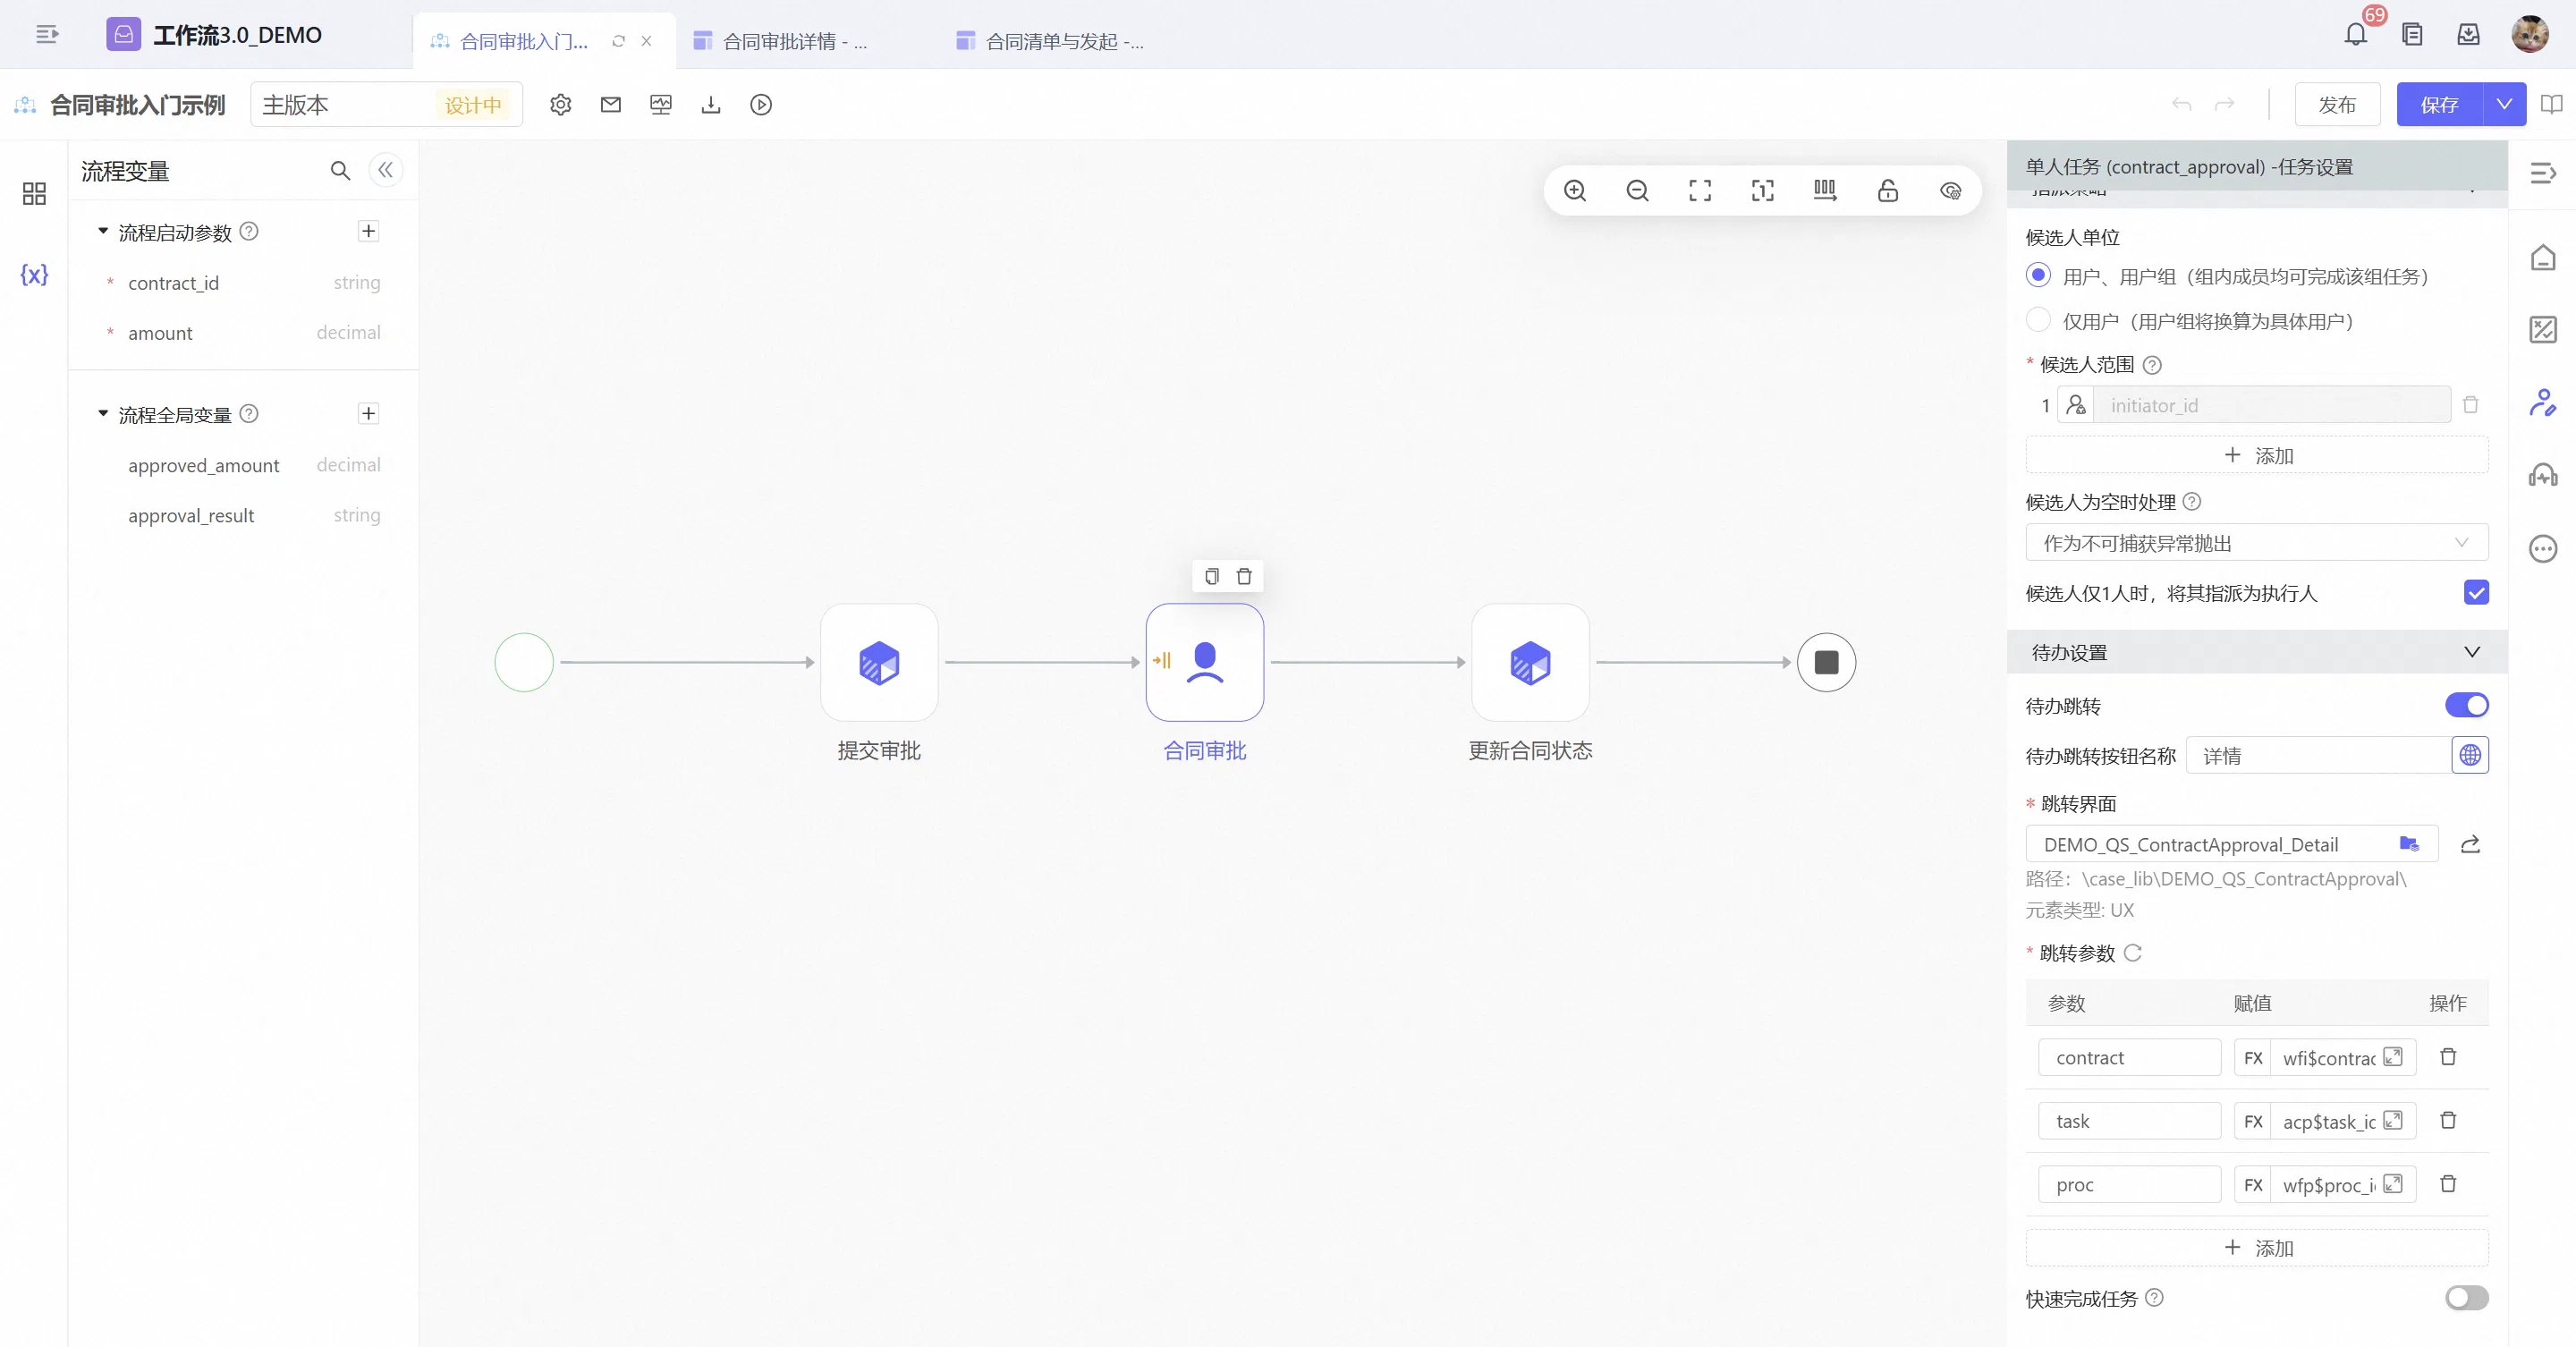This screenshot has width=2576, height=1347.
Task: Open the variables {x} sidebar icon
Action: (x=34, y=275)
